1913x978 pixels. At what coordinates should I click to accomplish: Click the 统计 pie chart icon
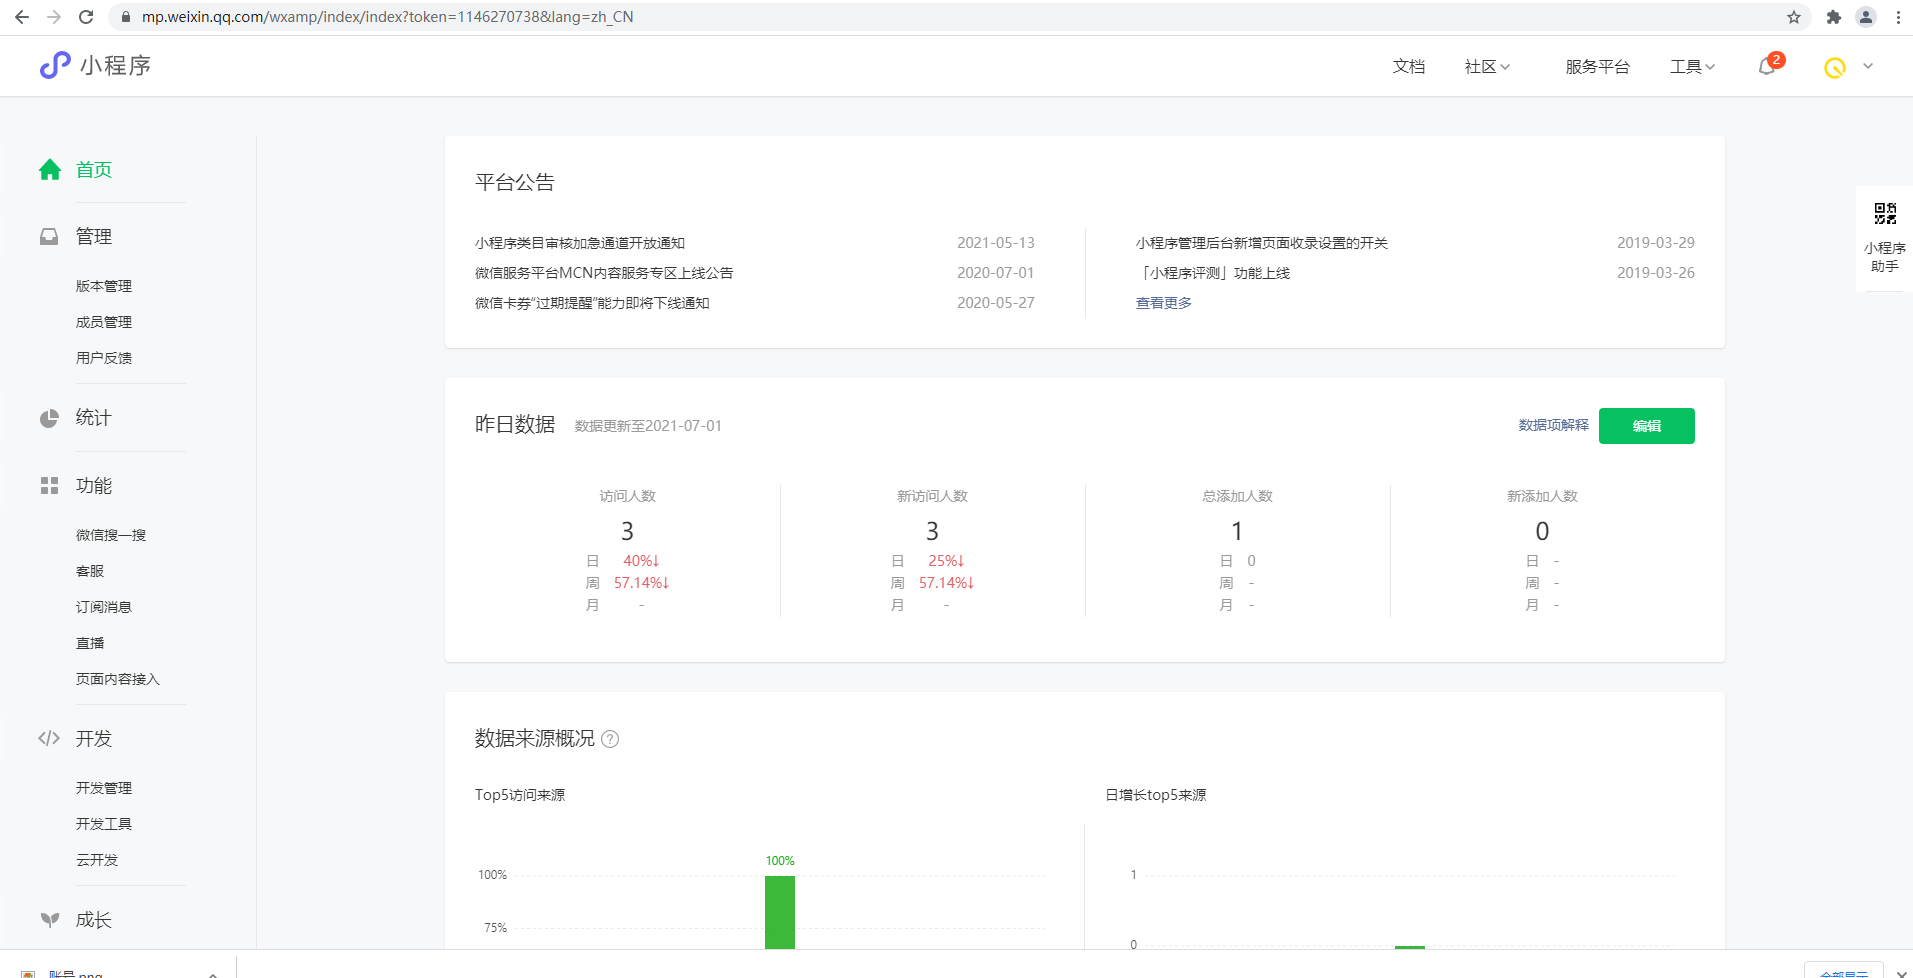[49, 418]
